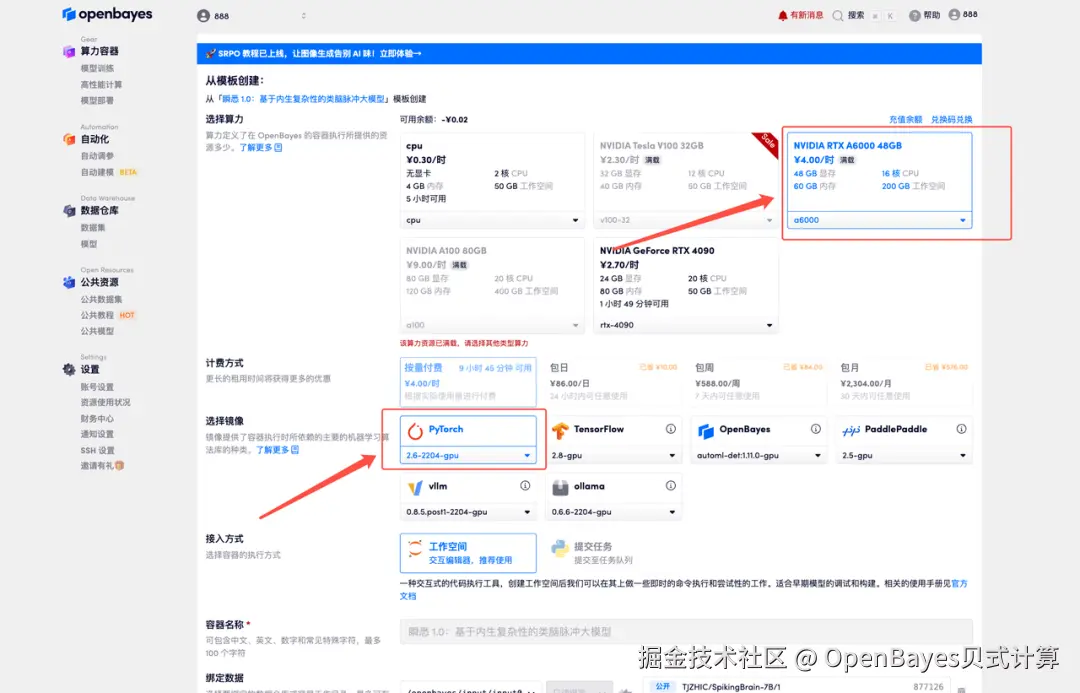
Task: Click the 数据仓库 section icon
Action: 69,211
